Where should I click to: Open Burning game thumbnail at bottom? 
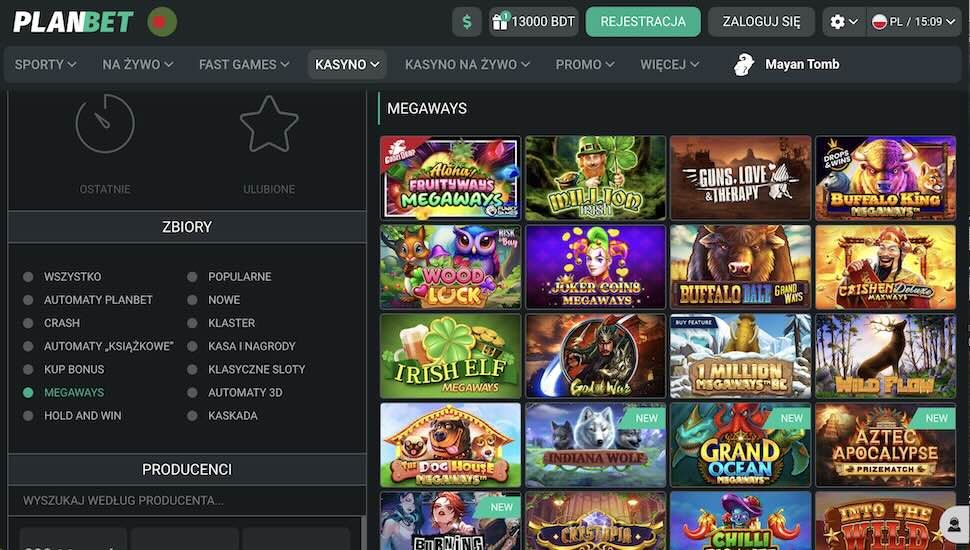(450, 521)
